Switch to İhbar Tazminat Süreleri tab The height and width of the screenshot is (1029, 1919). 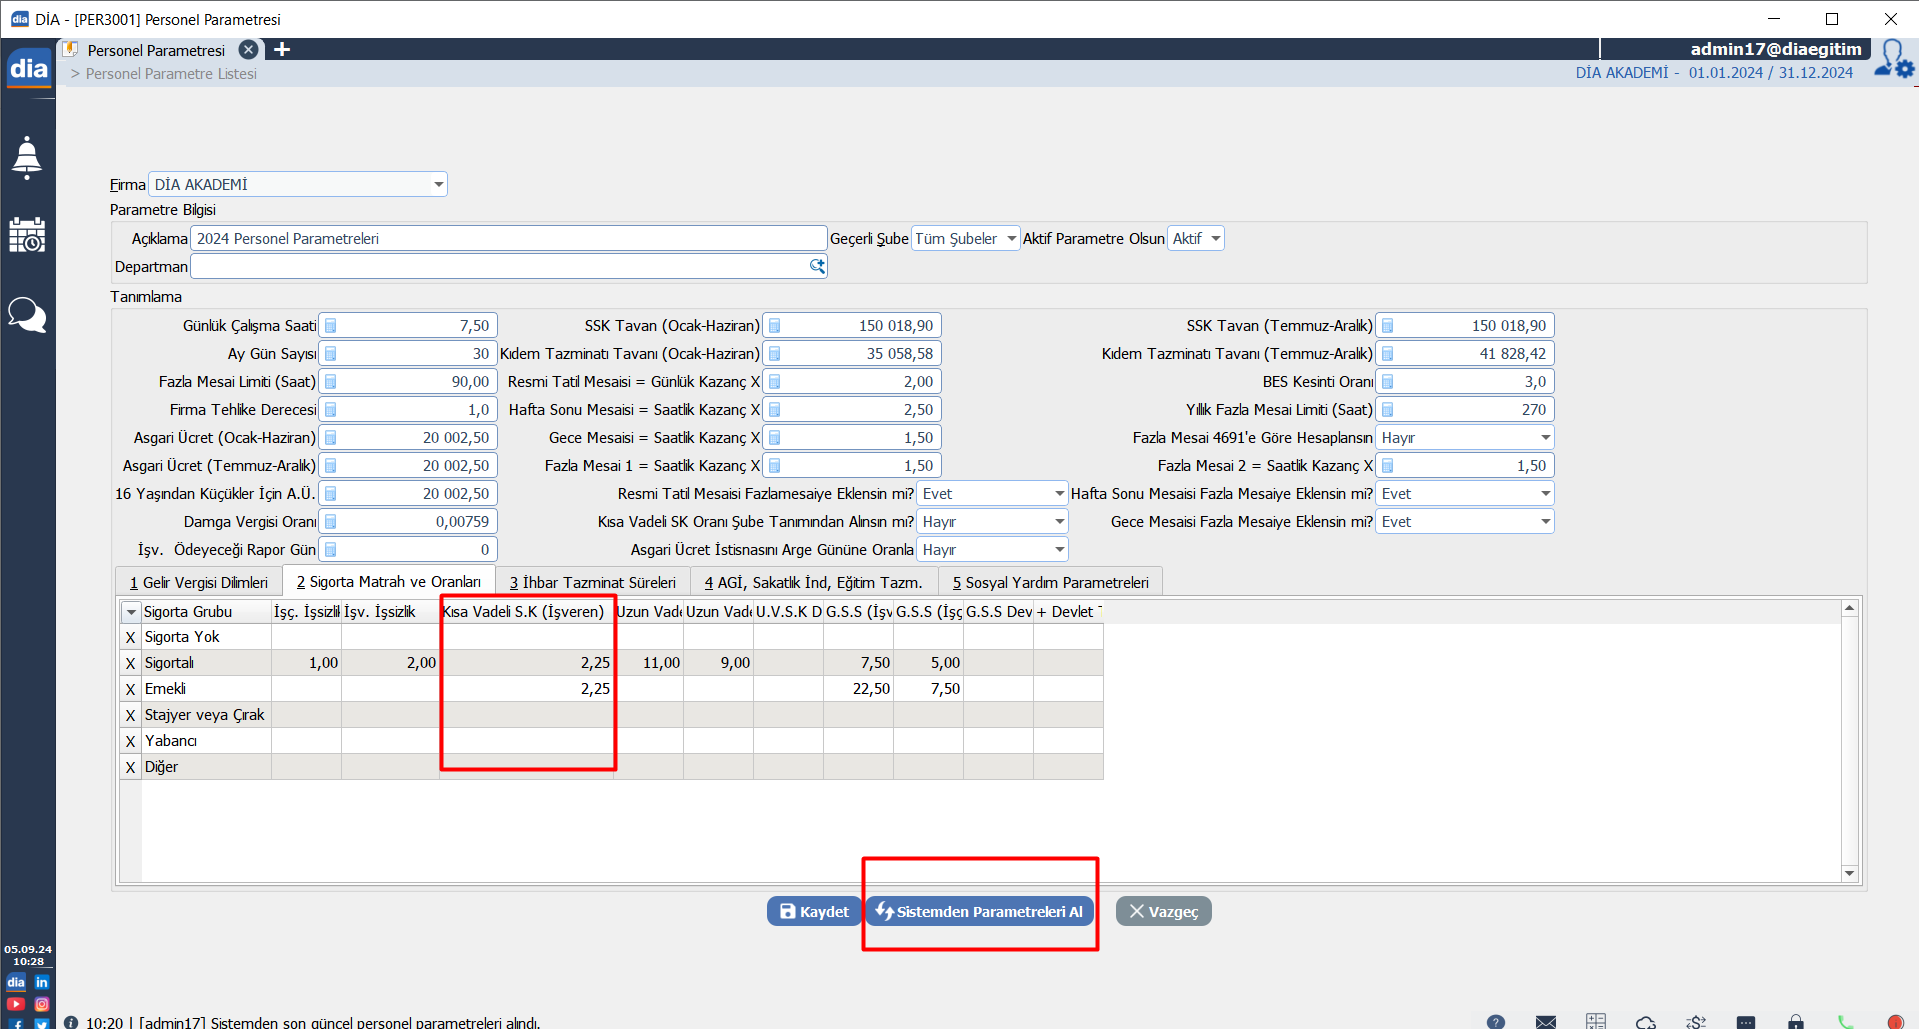593,582
